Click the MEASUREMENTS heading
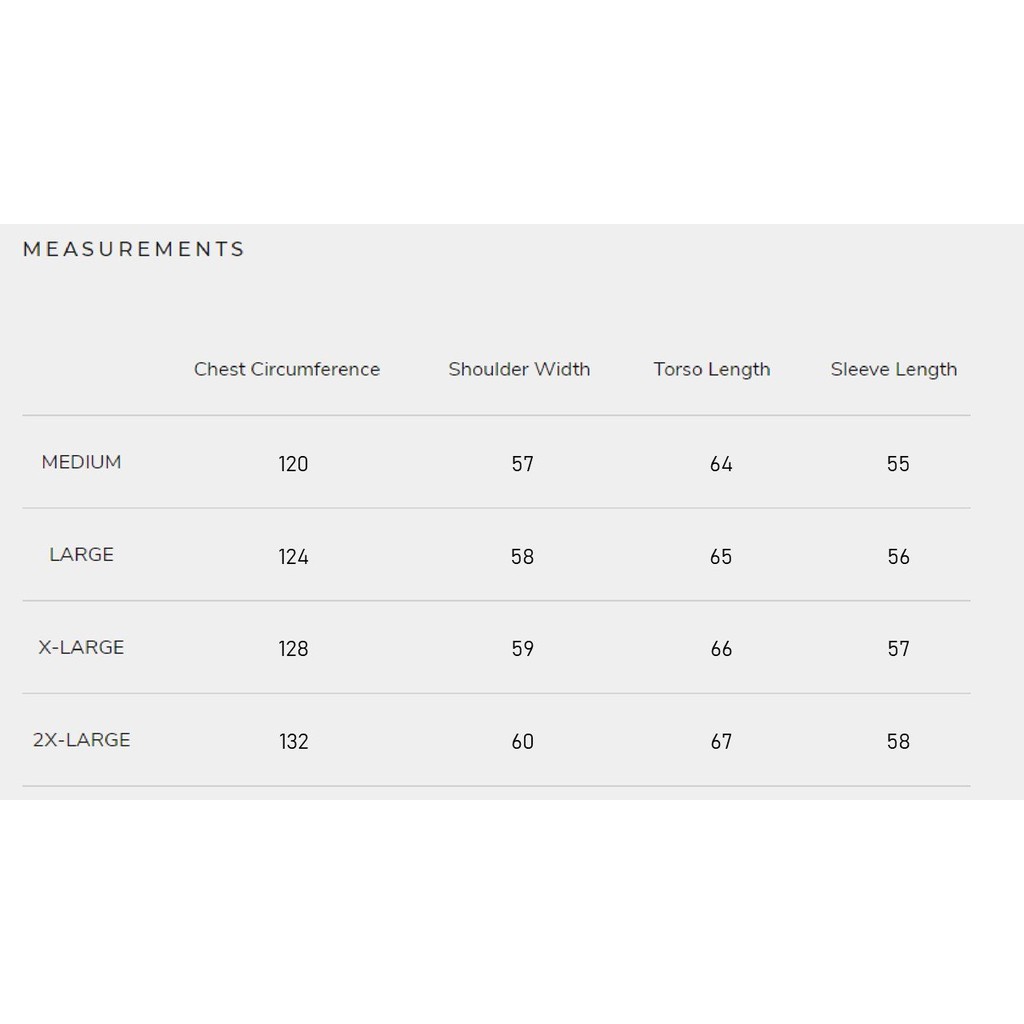The height and width of the screenshot is (1024, 1024). (x=134, y=249)
